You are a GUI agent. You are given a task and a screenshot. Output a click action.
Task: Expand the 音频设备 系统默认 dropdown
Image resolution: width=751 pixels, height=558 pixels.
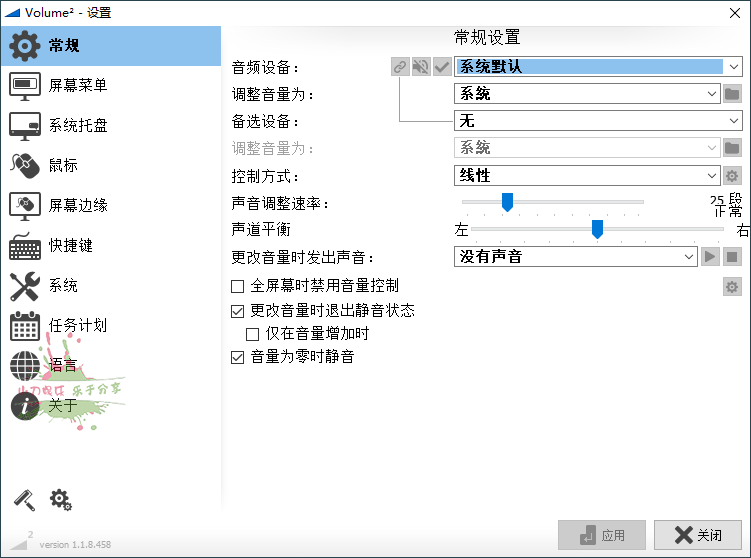[x=733, y=67]
